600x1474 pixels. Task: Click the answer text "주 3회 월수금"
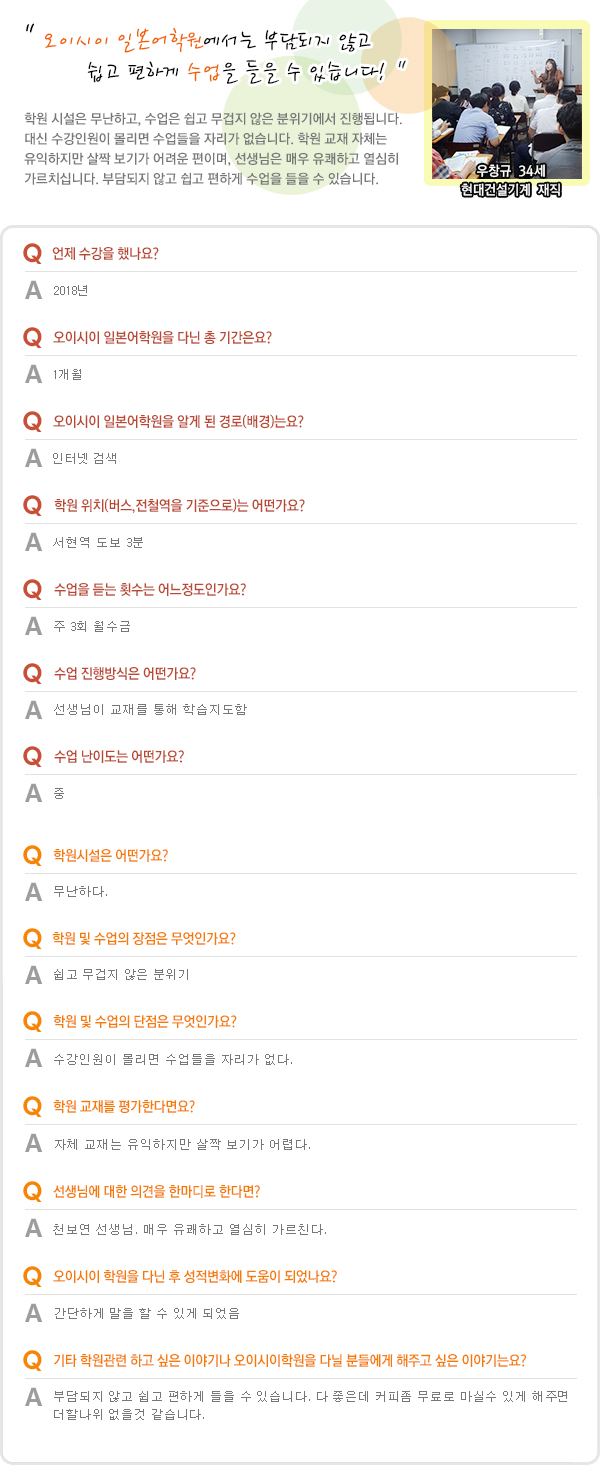click(92, 626)
